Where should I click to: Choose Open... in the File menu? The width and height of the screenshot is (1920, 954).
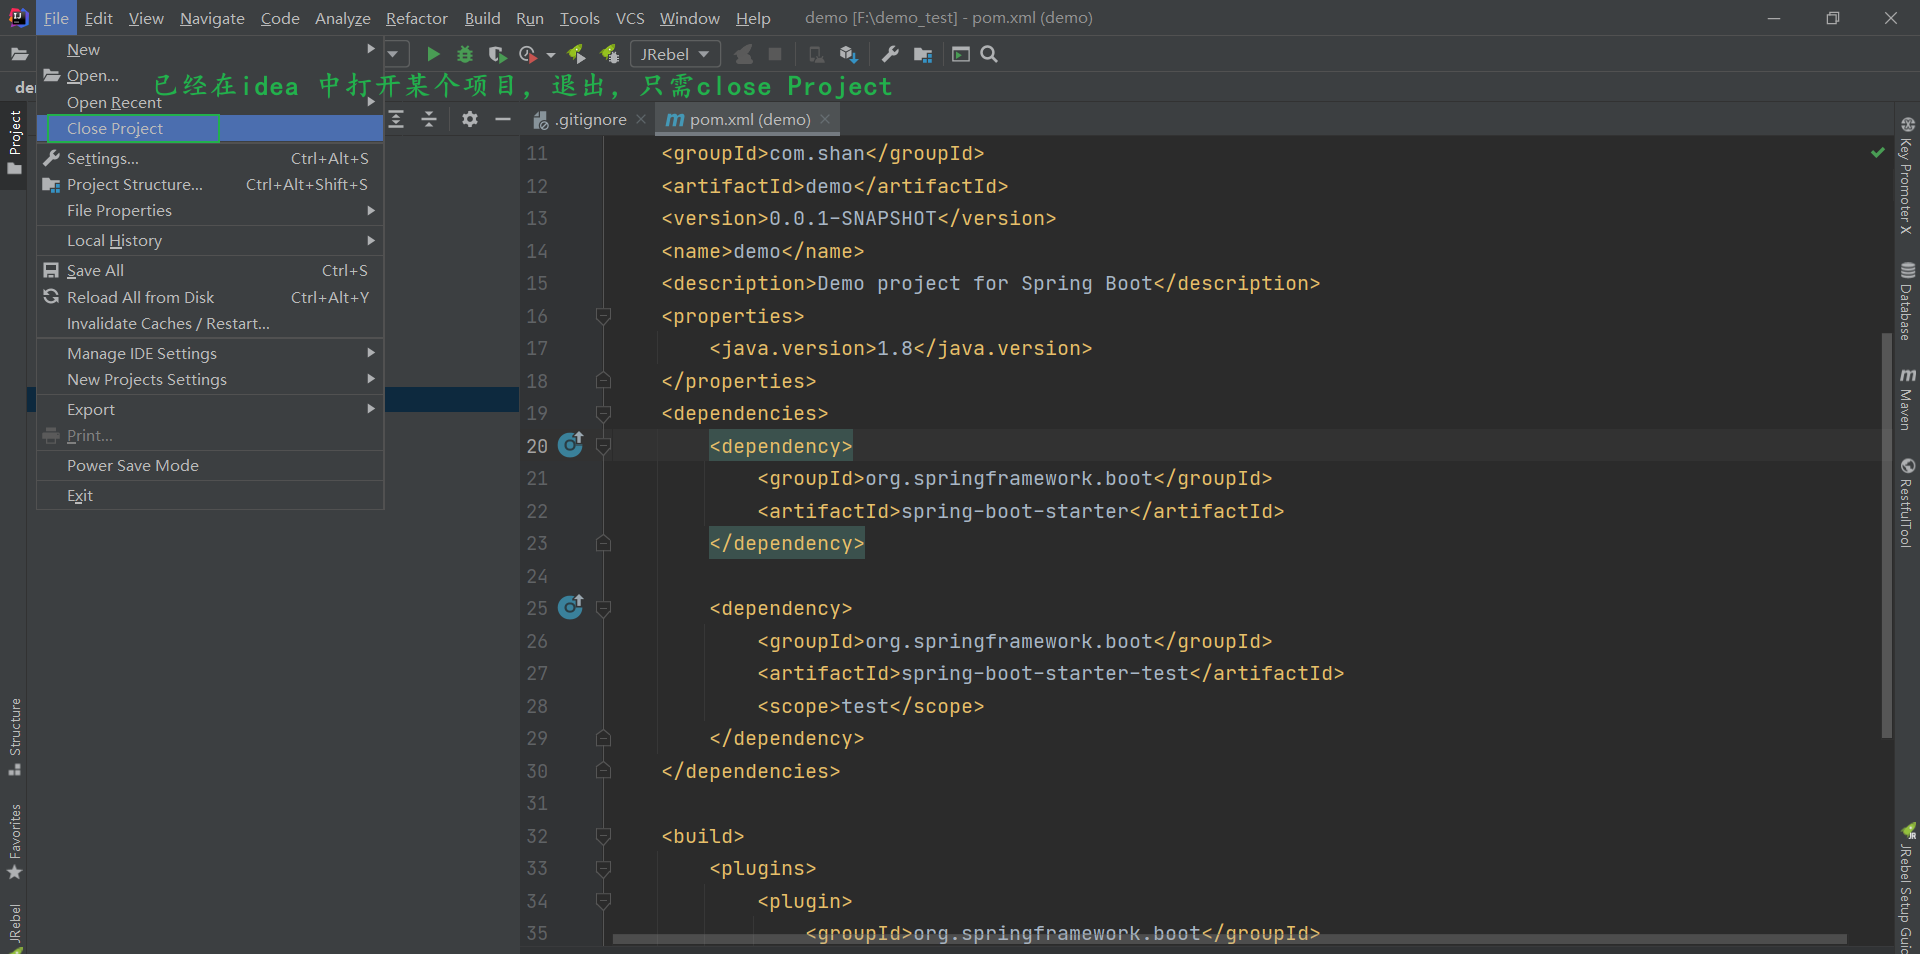210,75
